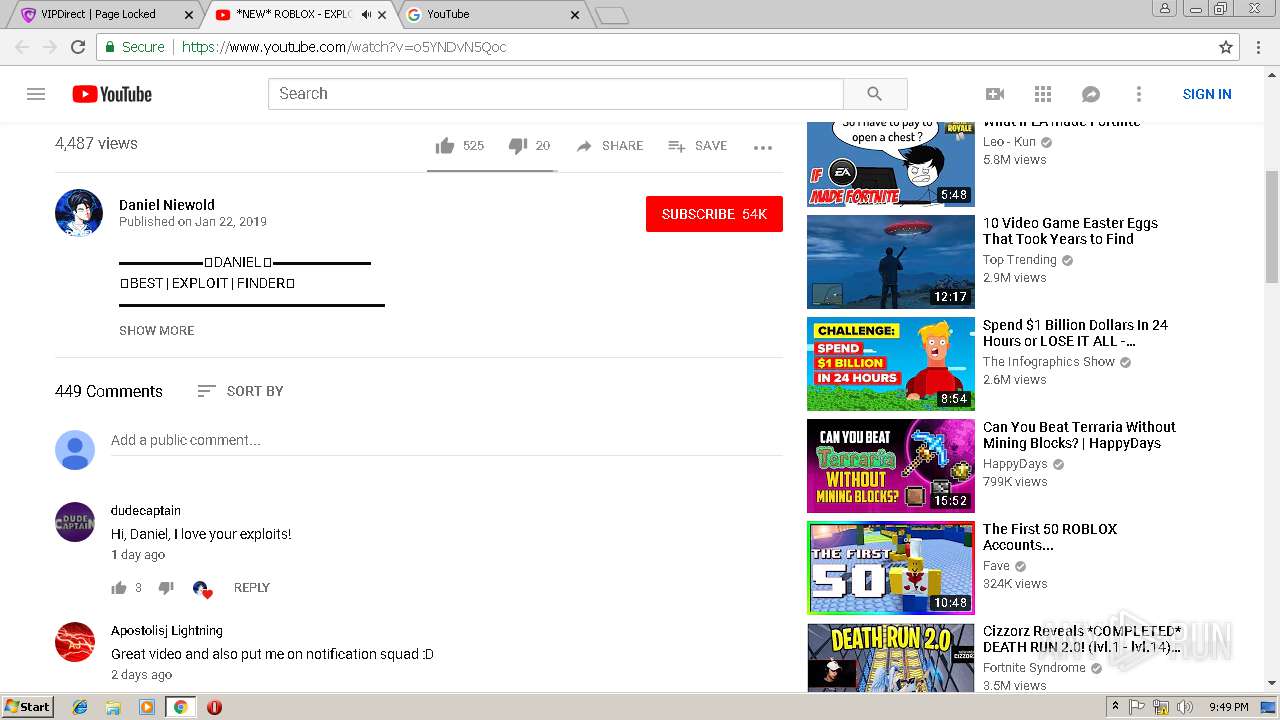Click inside the YouTube search box
Screen dimensions: 1280x720
tap(556, 94)
